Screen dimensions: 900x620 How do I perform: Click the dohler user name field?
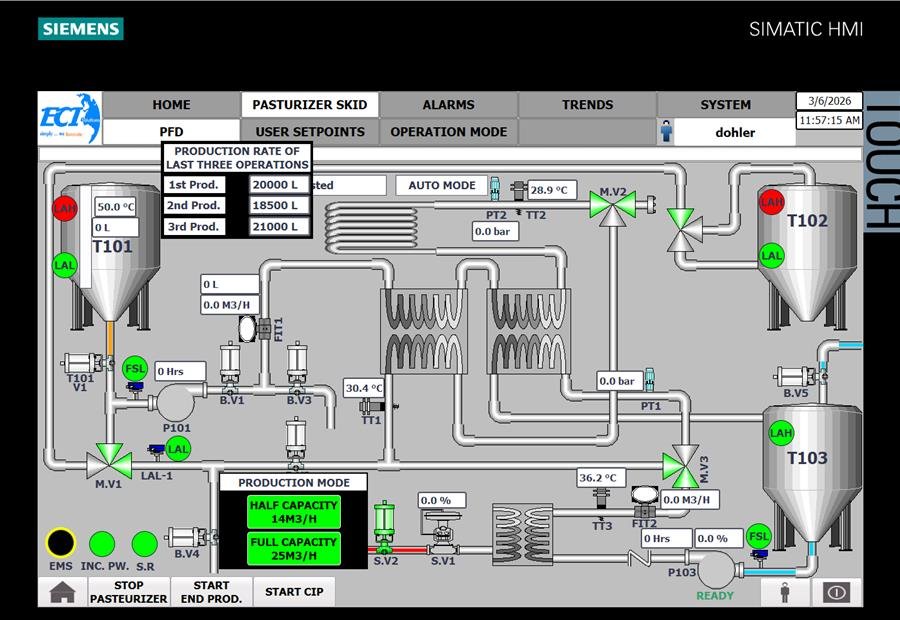point(735,132)
